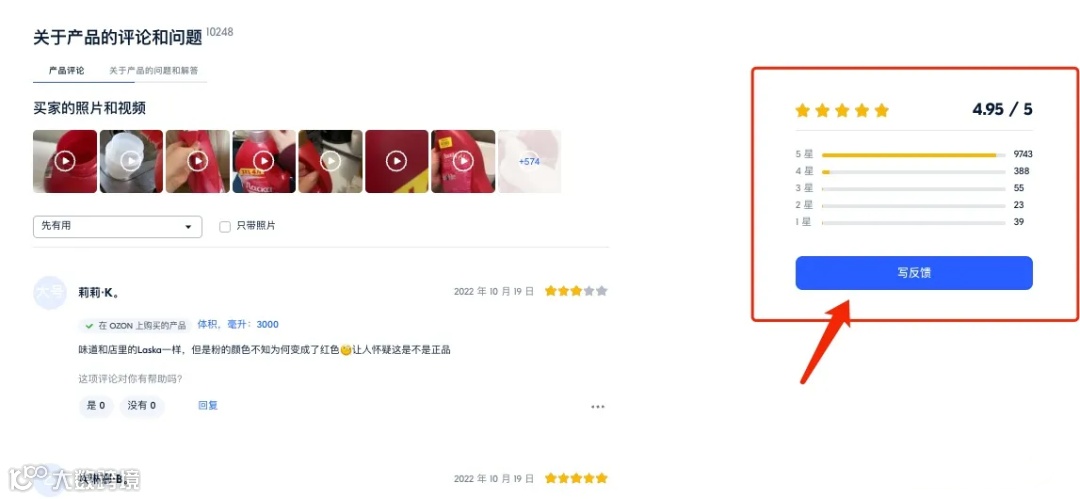
Task: Click the three-star rating on first review
Action: point(576,291)
